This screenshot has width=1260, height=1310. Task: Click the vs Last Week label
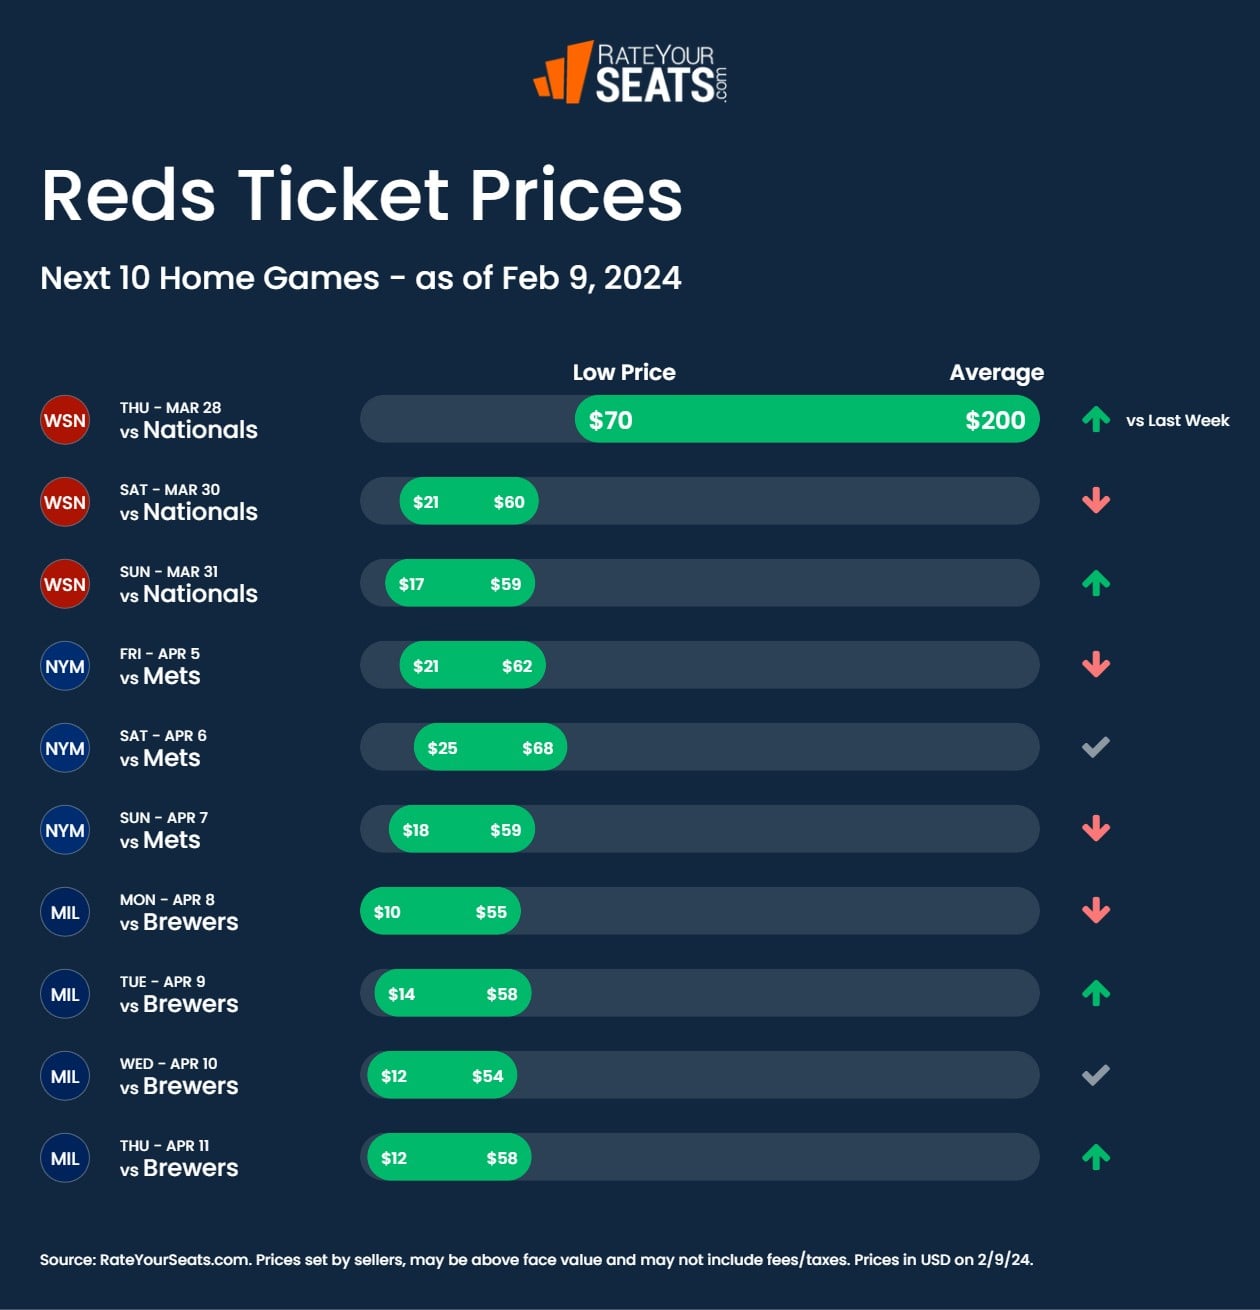(1177, 421)
